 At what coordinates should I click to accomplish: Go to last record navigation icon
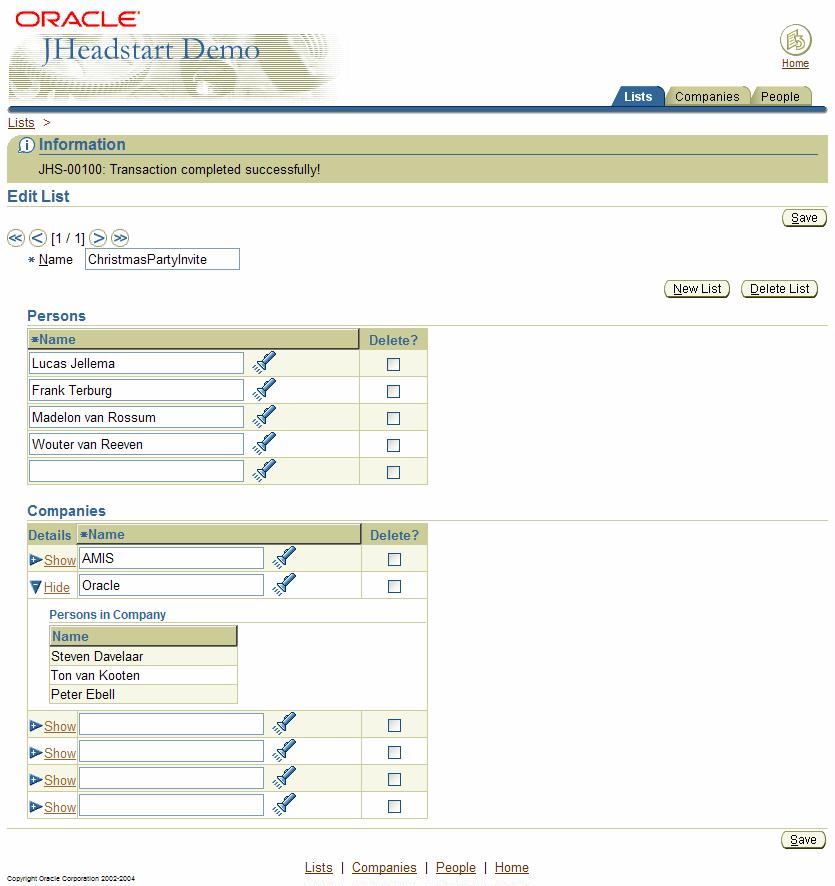coord(120,238)
